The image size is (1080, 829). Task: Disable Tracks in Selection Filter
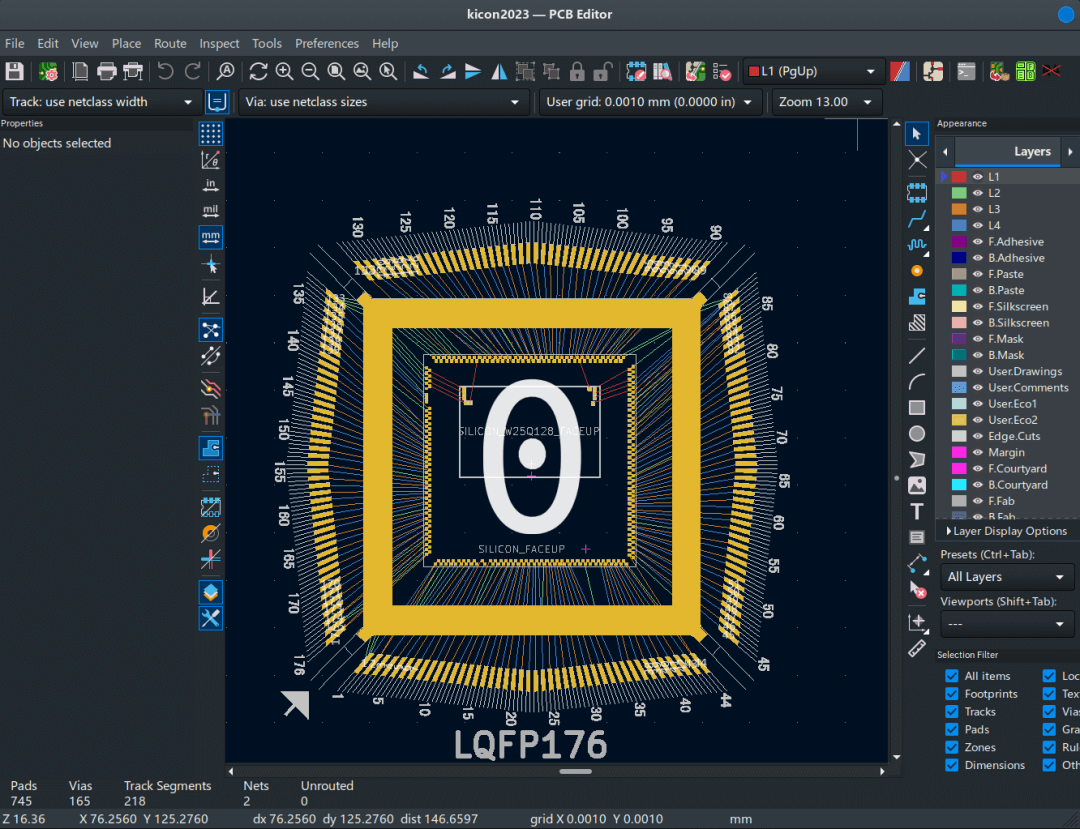click(952, 712)
